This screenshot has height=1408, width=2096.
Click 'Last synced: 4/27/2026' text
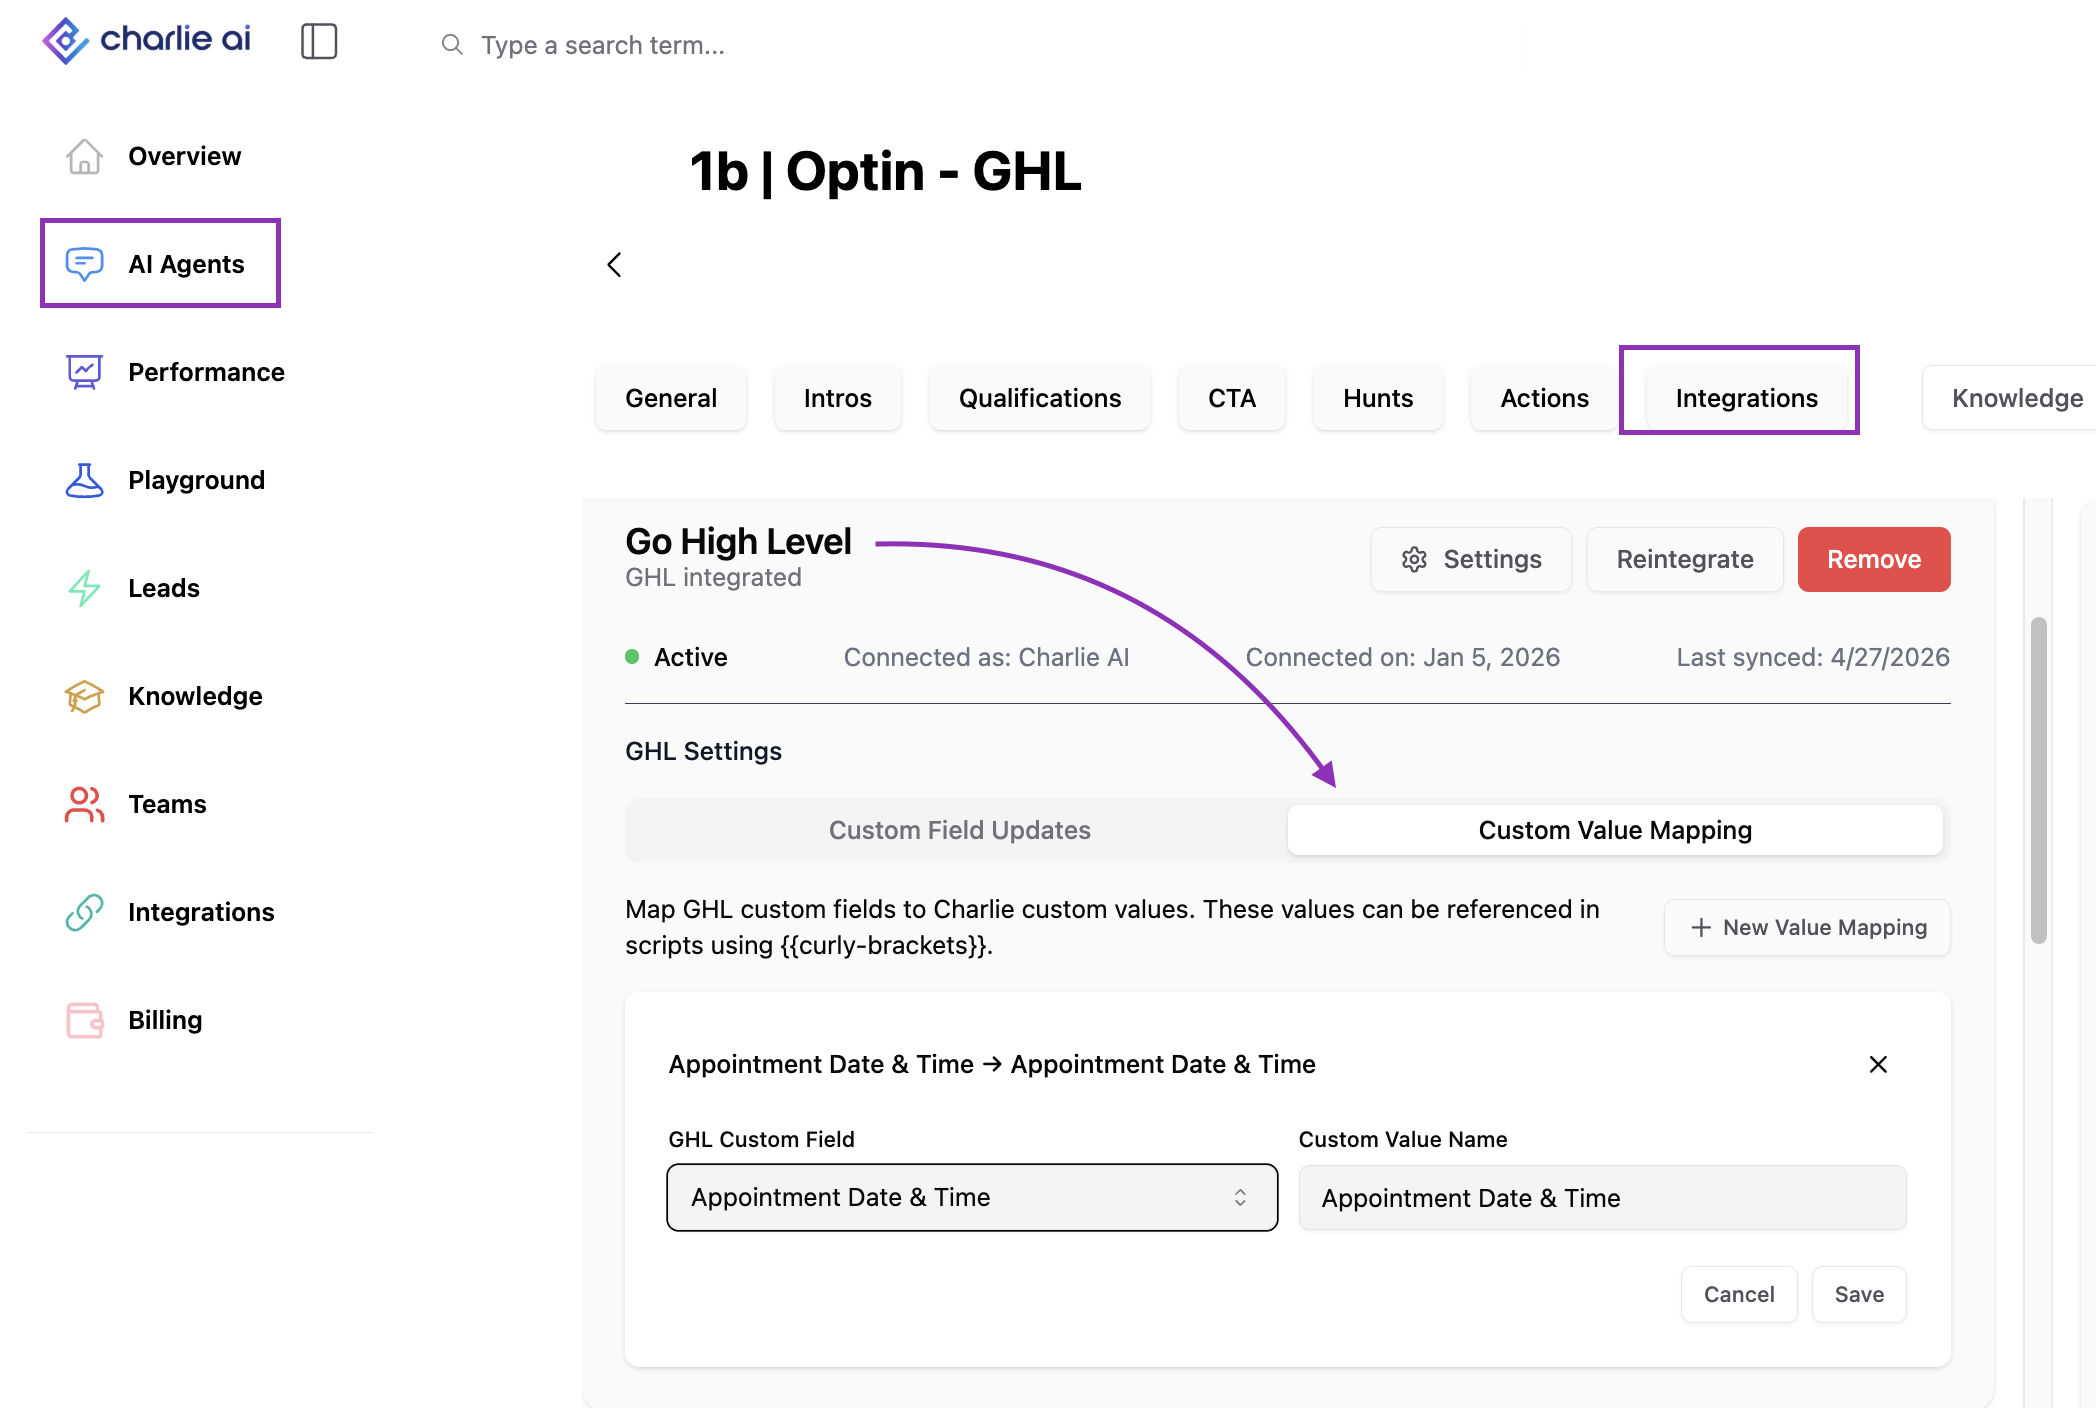1813,657
